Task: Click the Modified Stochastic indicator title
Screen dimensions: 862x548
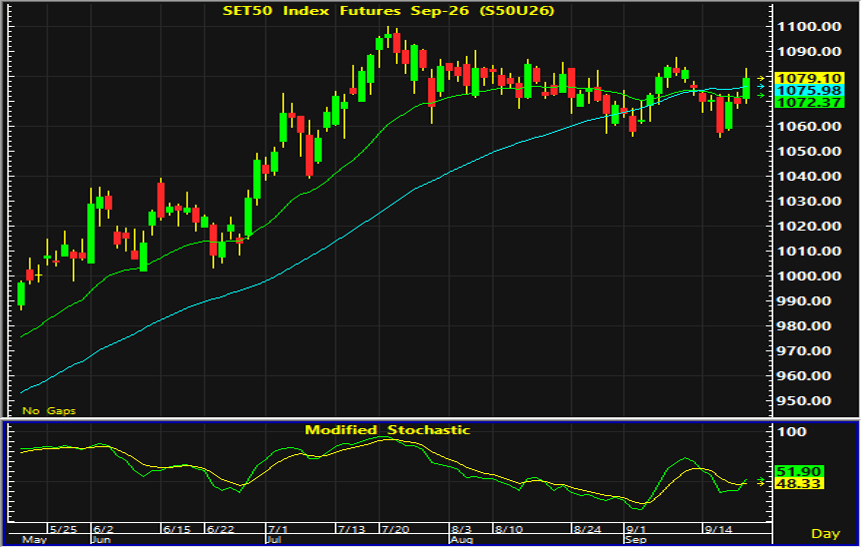Action: [388, 430]
